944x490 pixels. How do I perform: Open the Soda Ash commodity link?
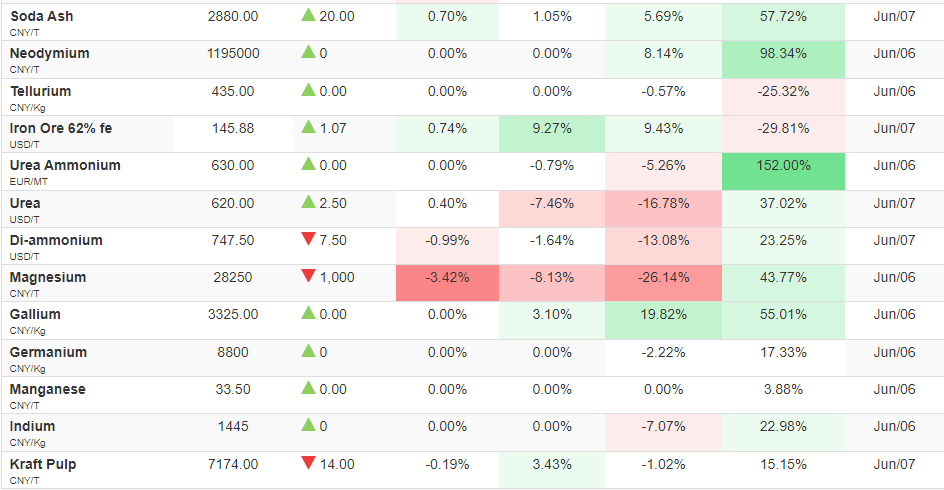42,16
